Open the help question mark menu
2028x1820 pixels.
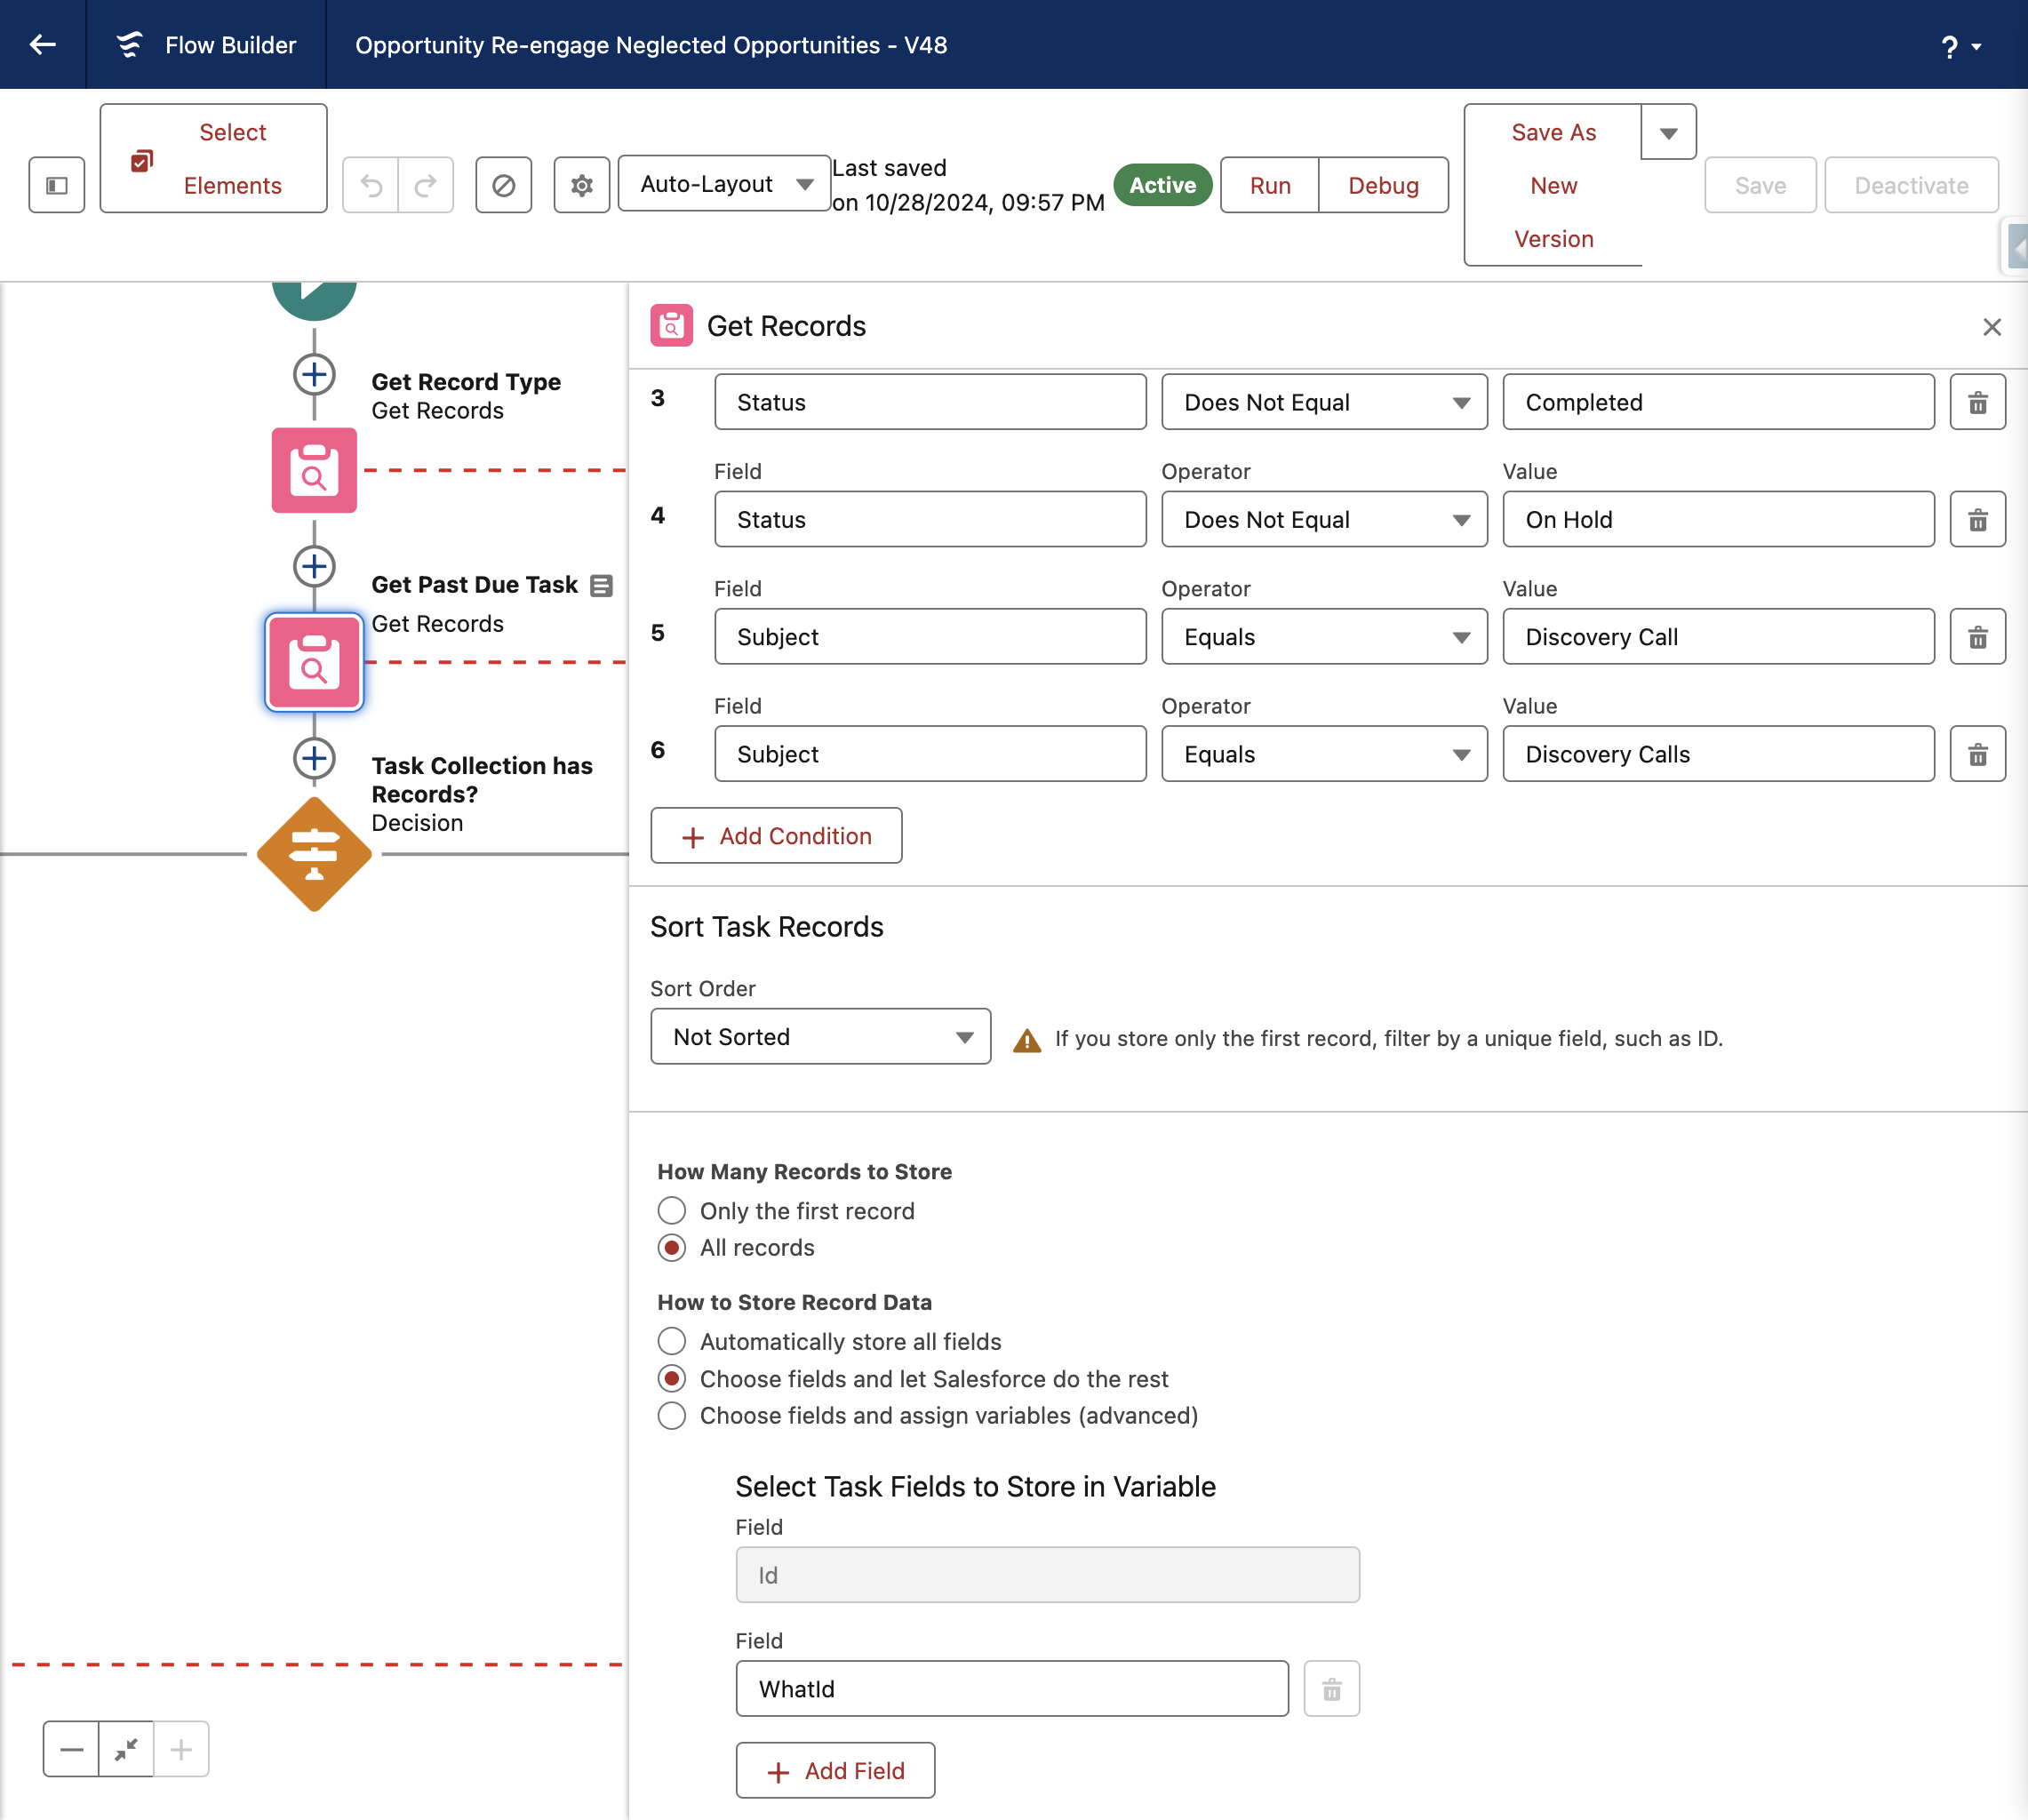pyautogui.click(x=1960, y=46)
